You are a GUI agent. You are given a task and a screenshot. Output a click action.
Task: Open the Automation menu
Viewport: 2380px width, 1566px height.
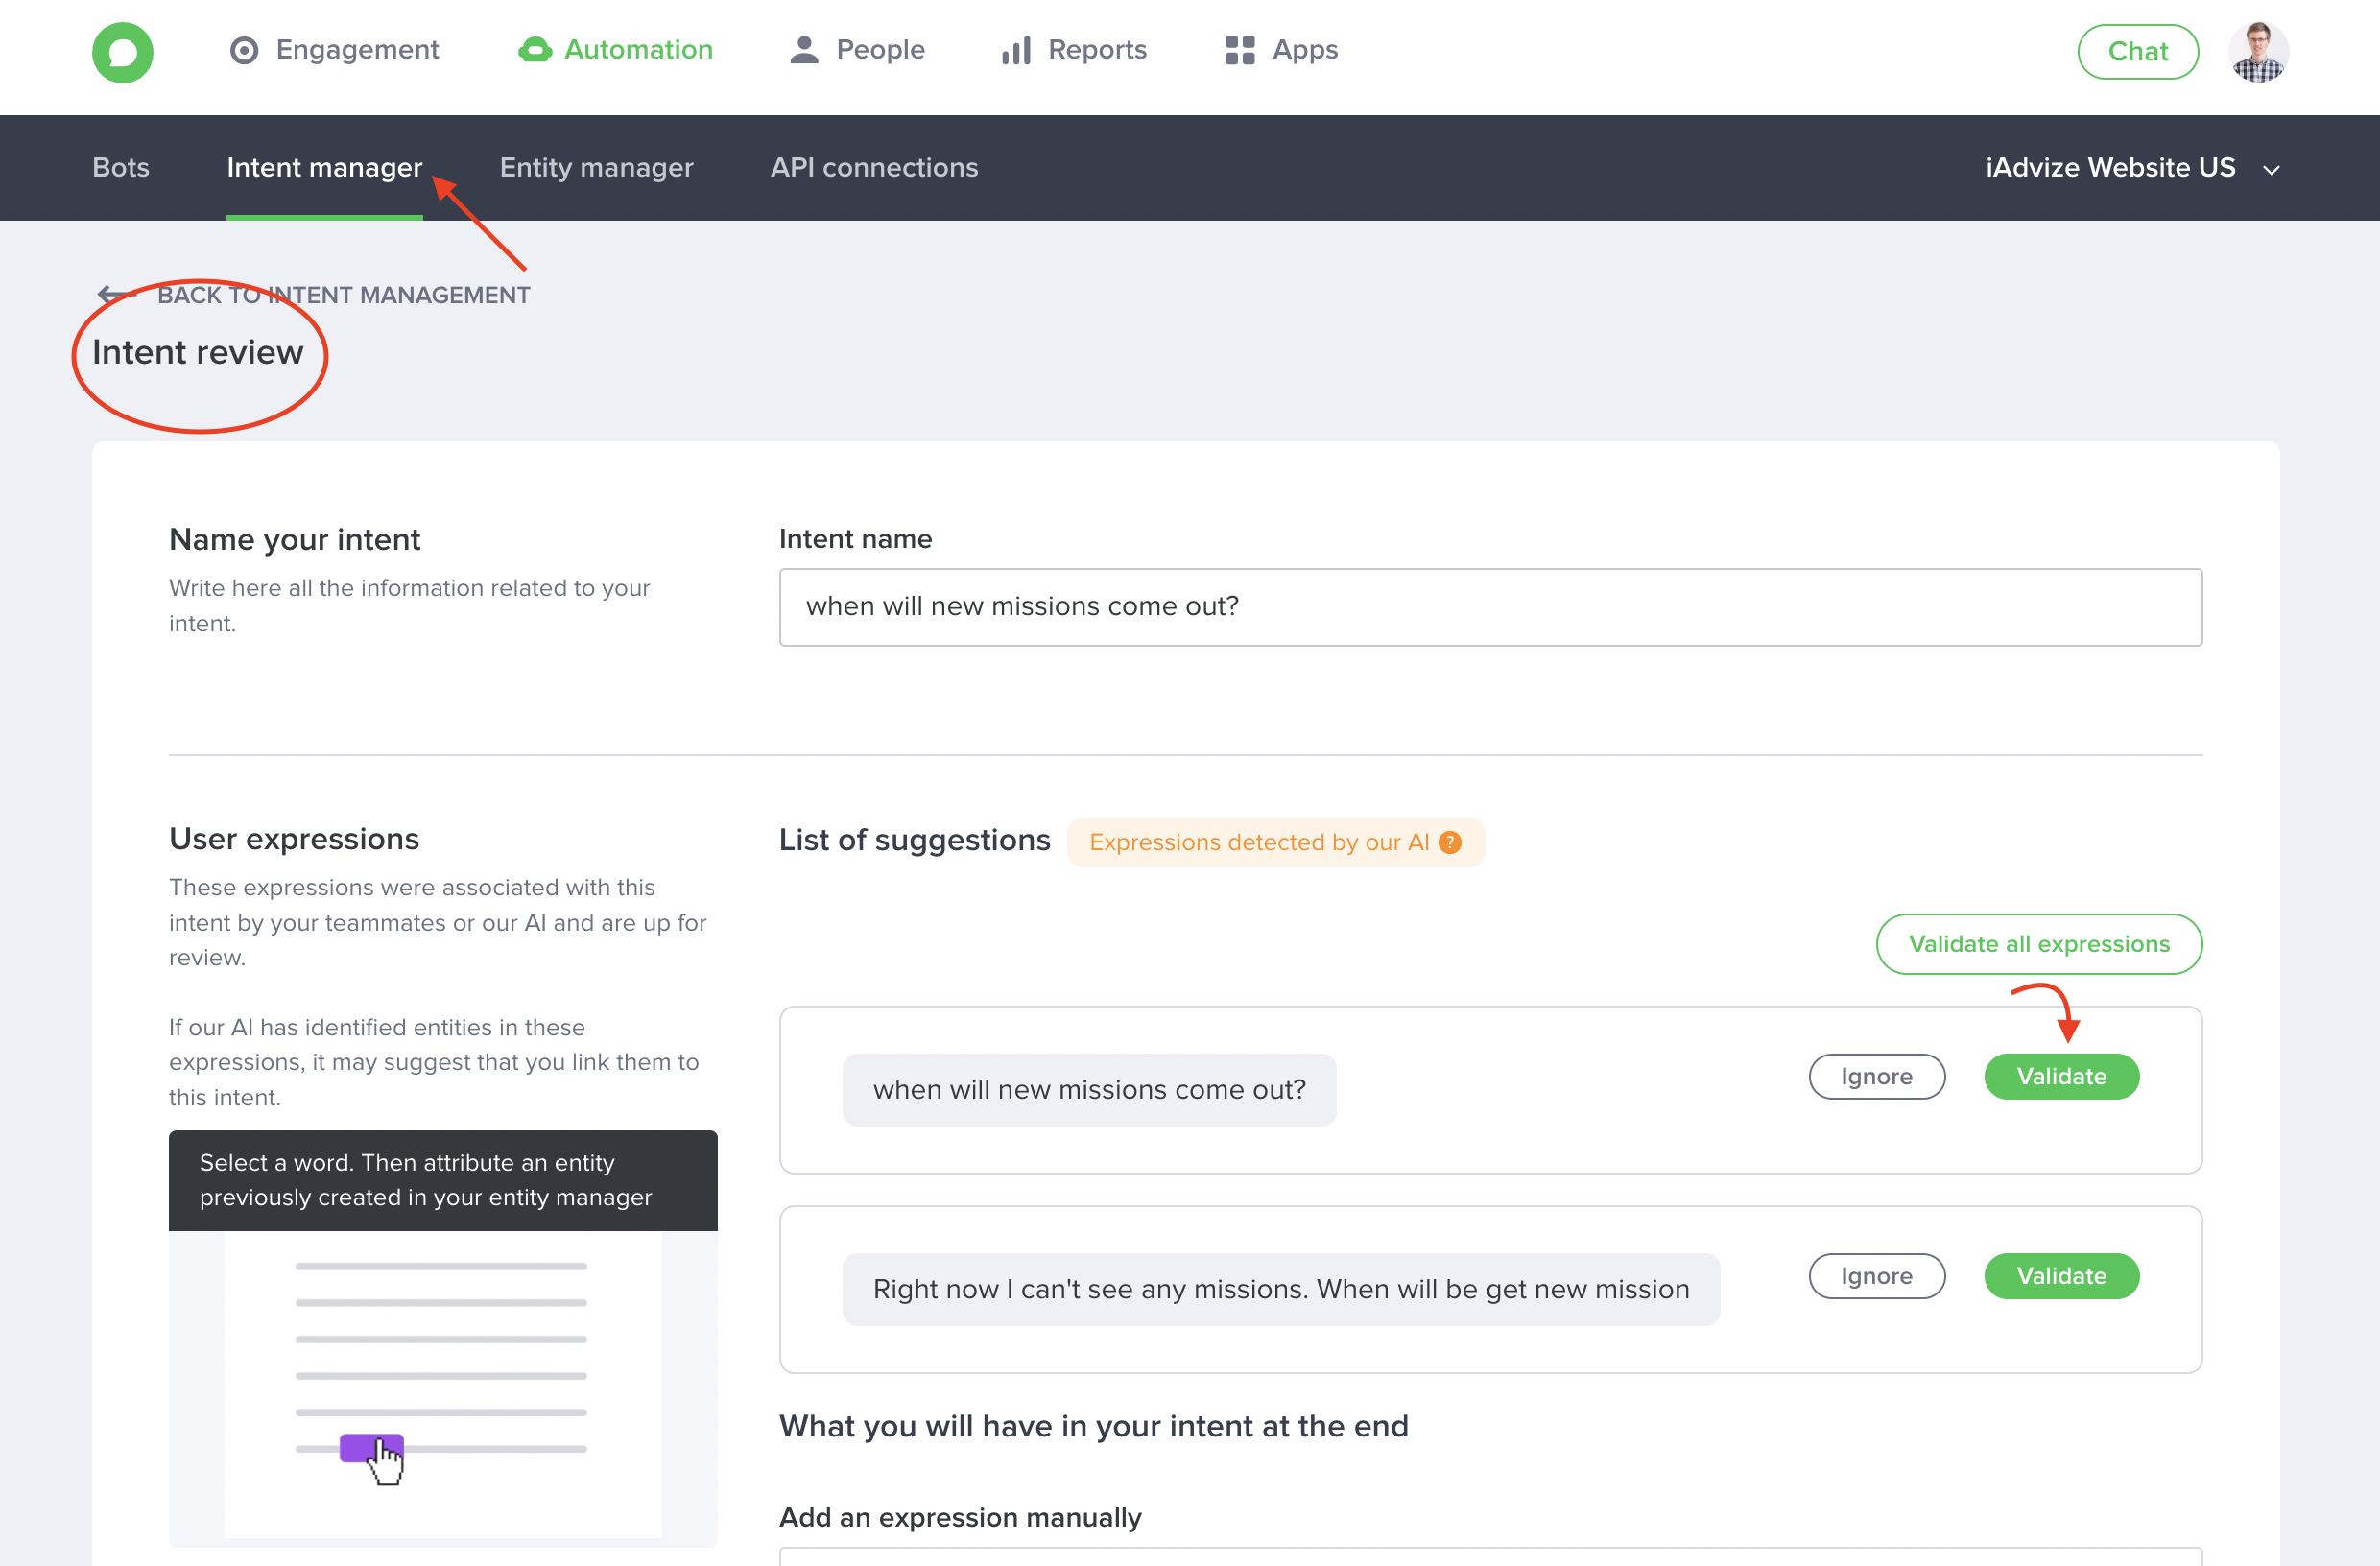[615, 50]
